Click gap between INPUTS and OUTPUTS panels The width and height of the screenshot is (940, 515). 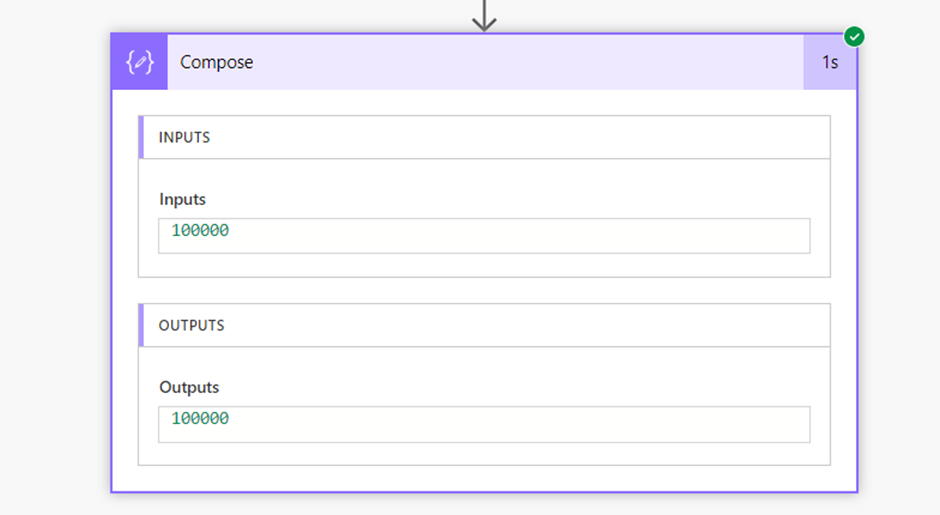coord(484,290)
